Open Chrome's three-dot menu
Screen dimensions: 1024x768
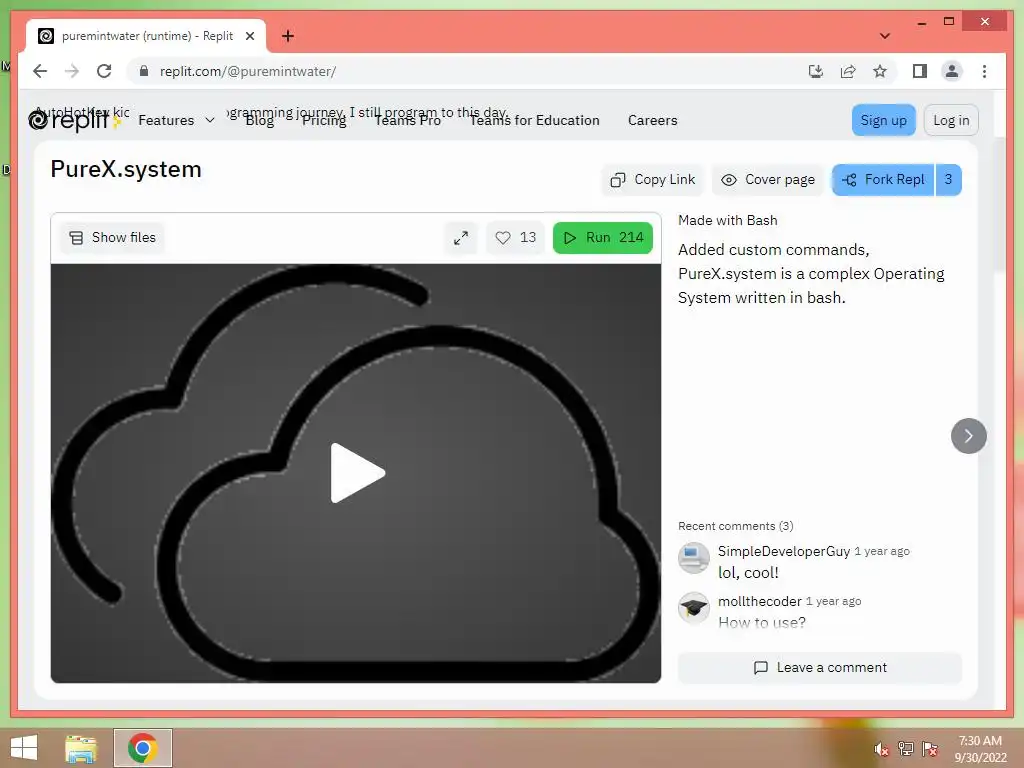tap(984, 71)
